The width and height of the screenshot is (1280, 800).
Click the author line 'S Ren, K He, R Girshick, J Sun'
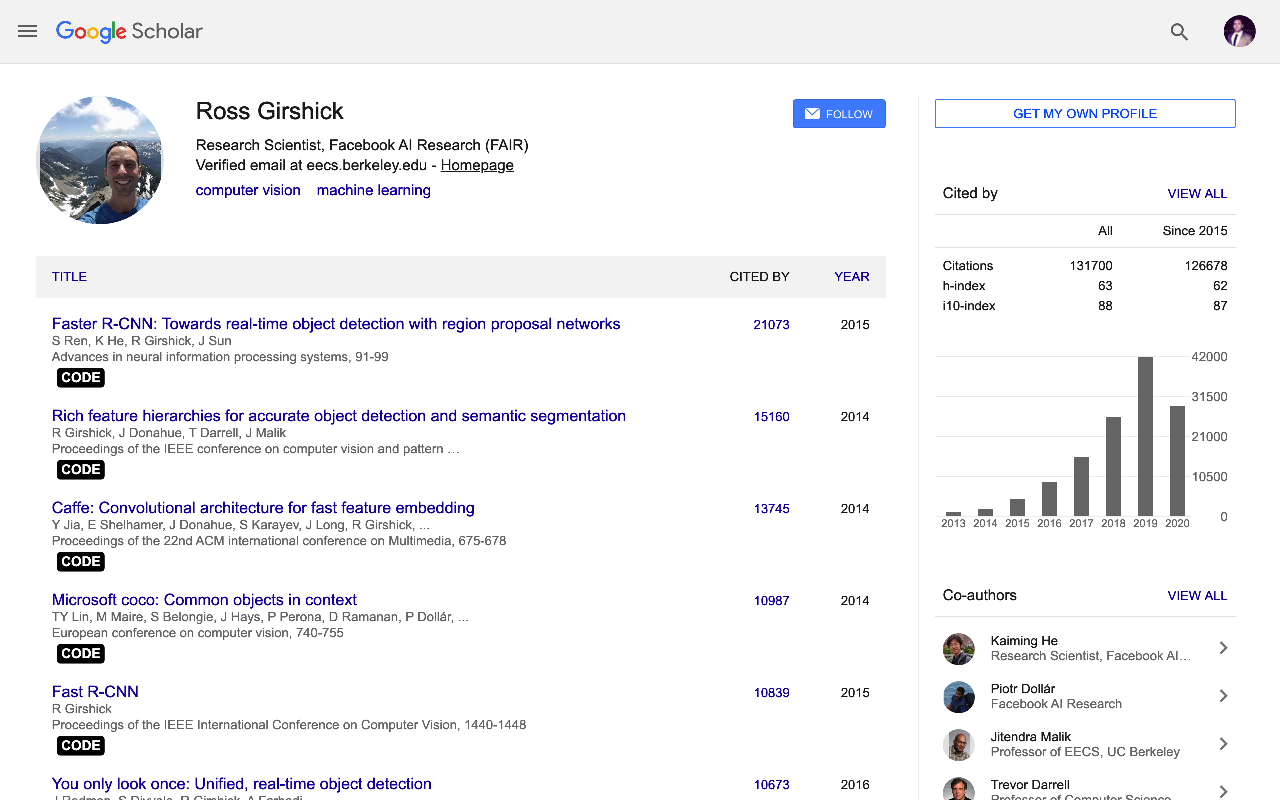point(142,341)
